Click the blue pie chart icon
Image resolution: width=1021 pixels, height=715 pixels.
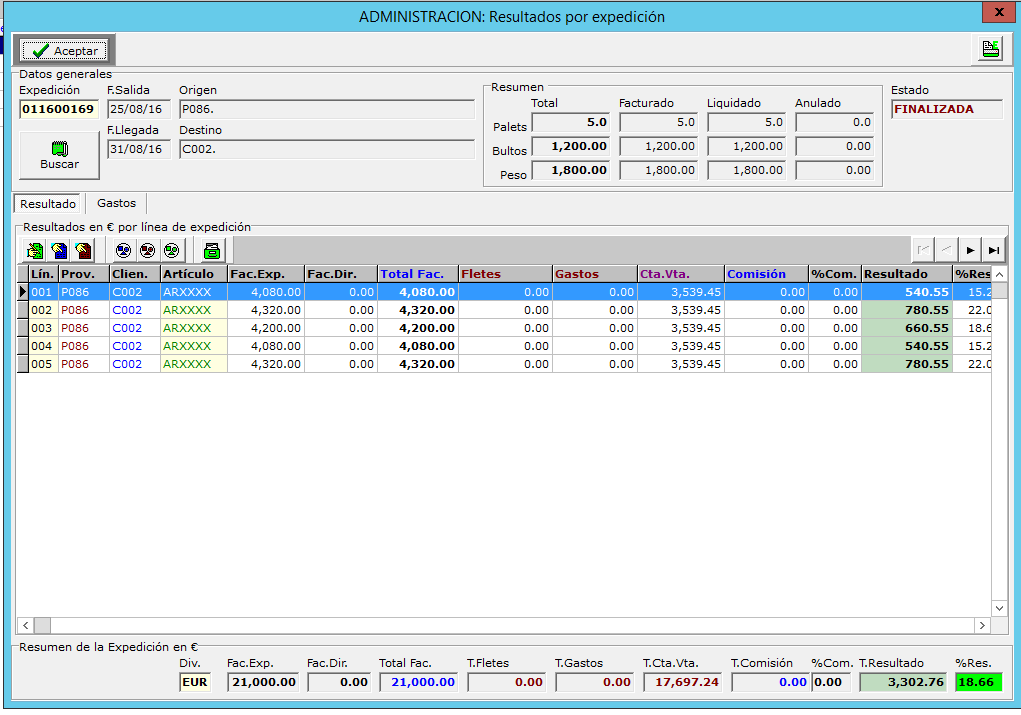tap(123, 250)
